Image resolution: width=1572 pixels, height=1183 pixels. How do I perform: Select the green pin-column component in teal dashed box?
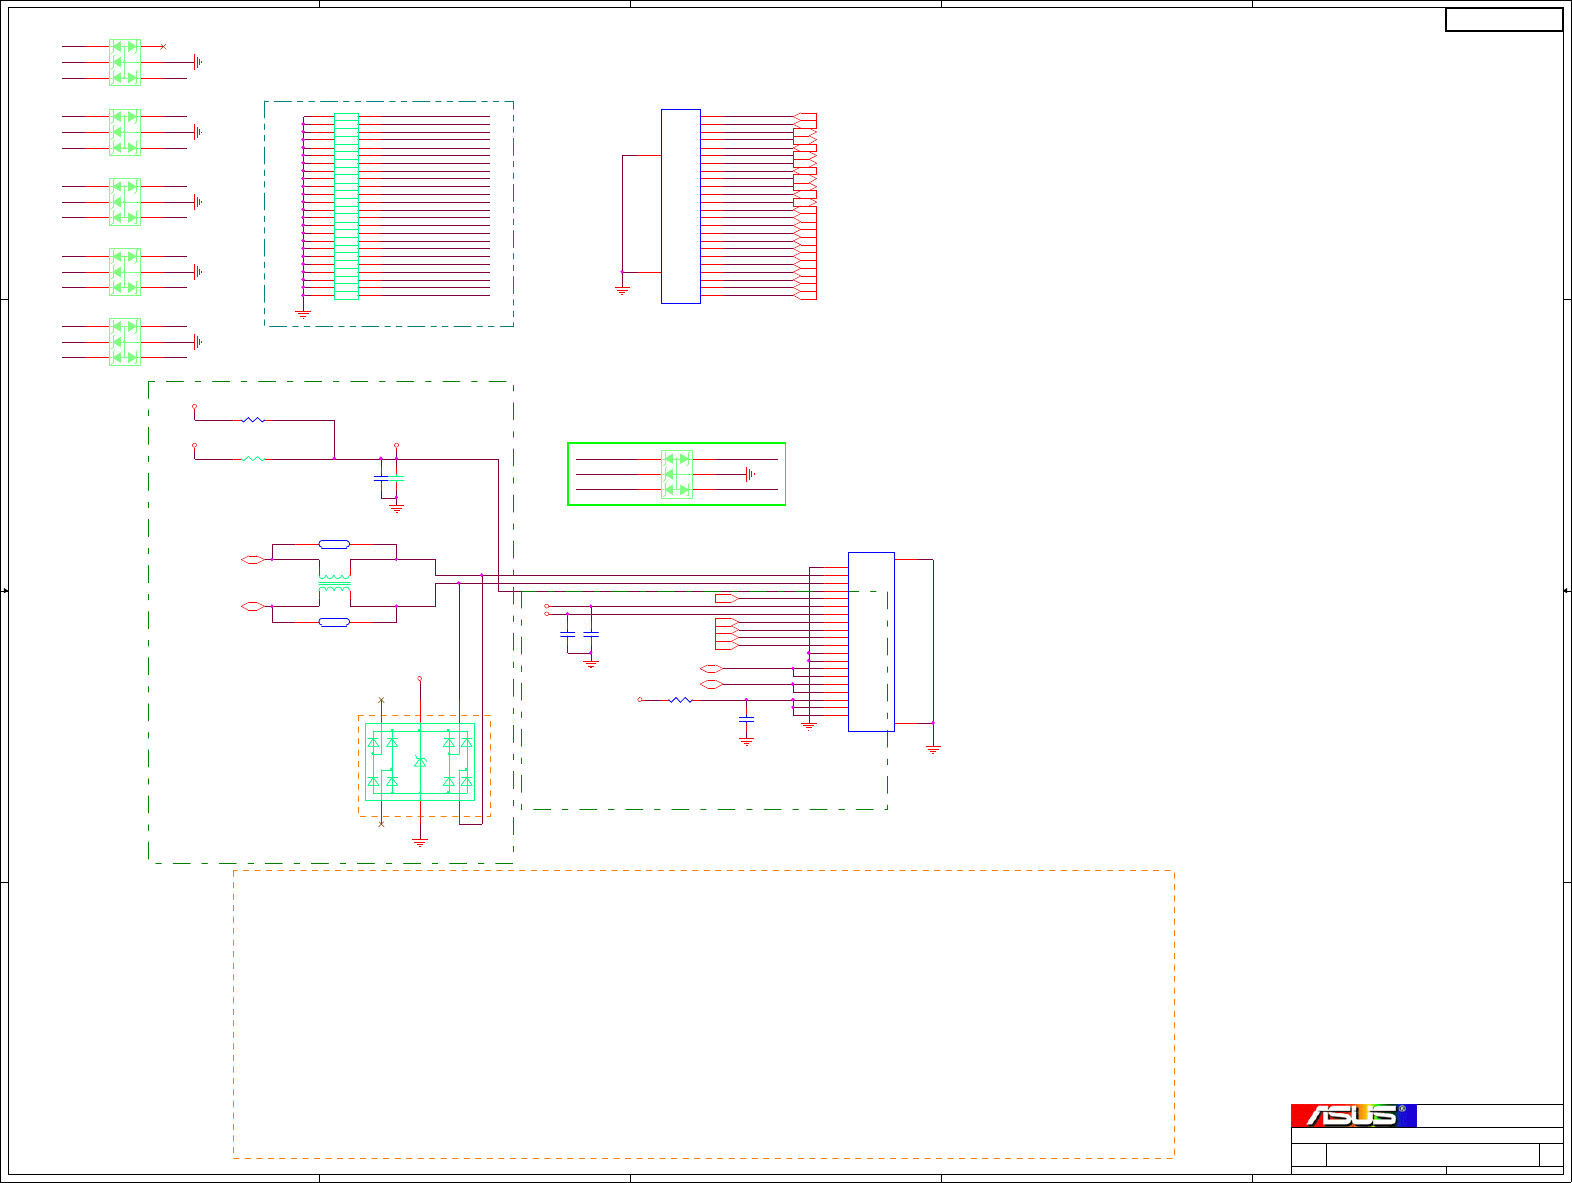346,206
